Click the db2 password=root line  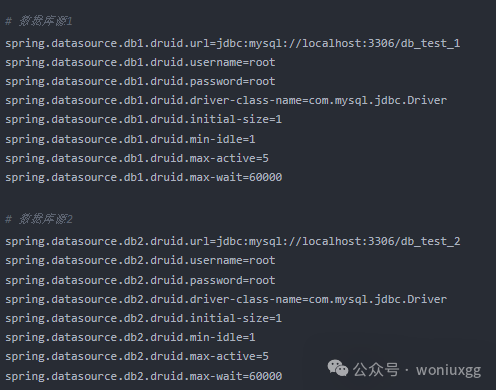(x=140, y=280)
